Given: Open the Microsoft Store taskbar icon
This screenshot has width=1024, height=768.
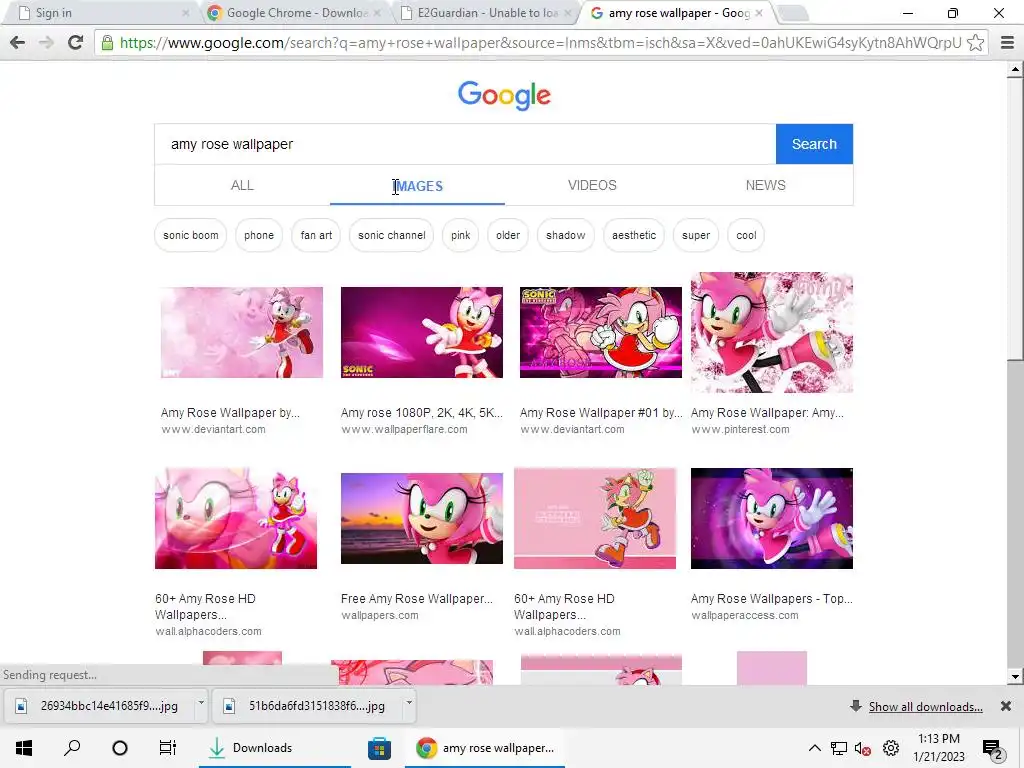Looking at the screenshot, I should click(379, 748).
